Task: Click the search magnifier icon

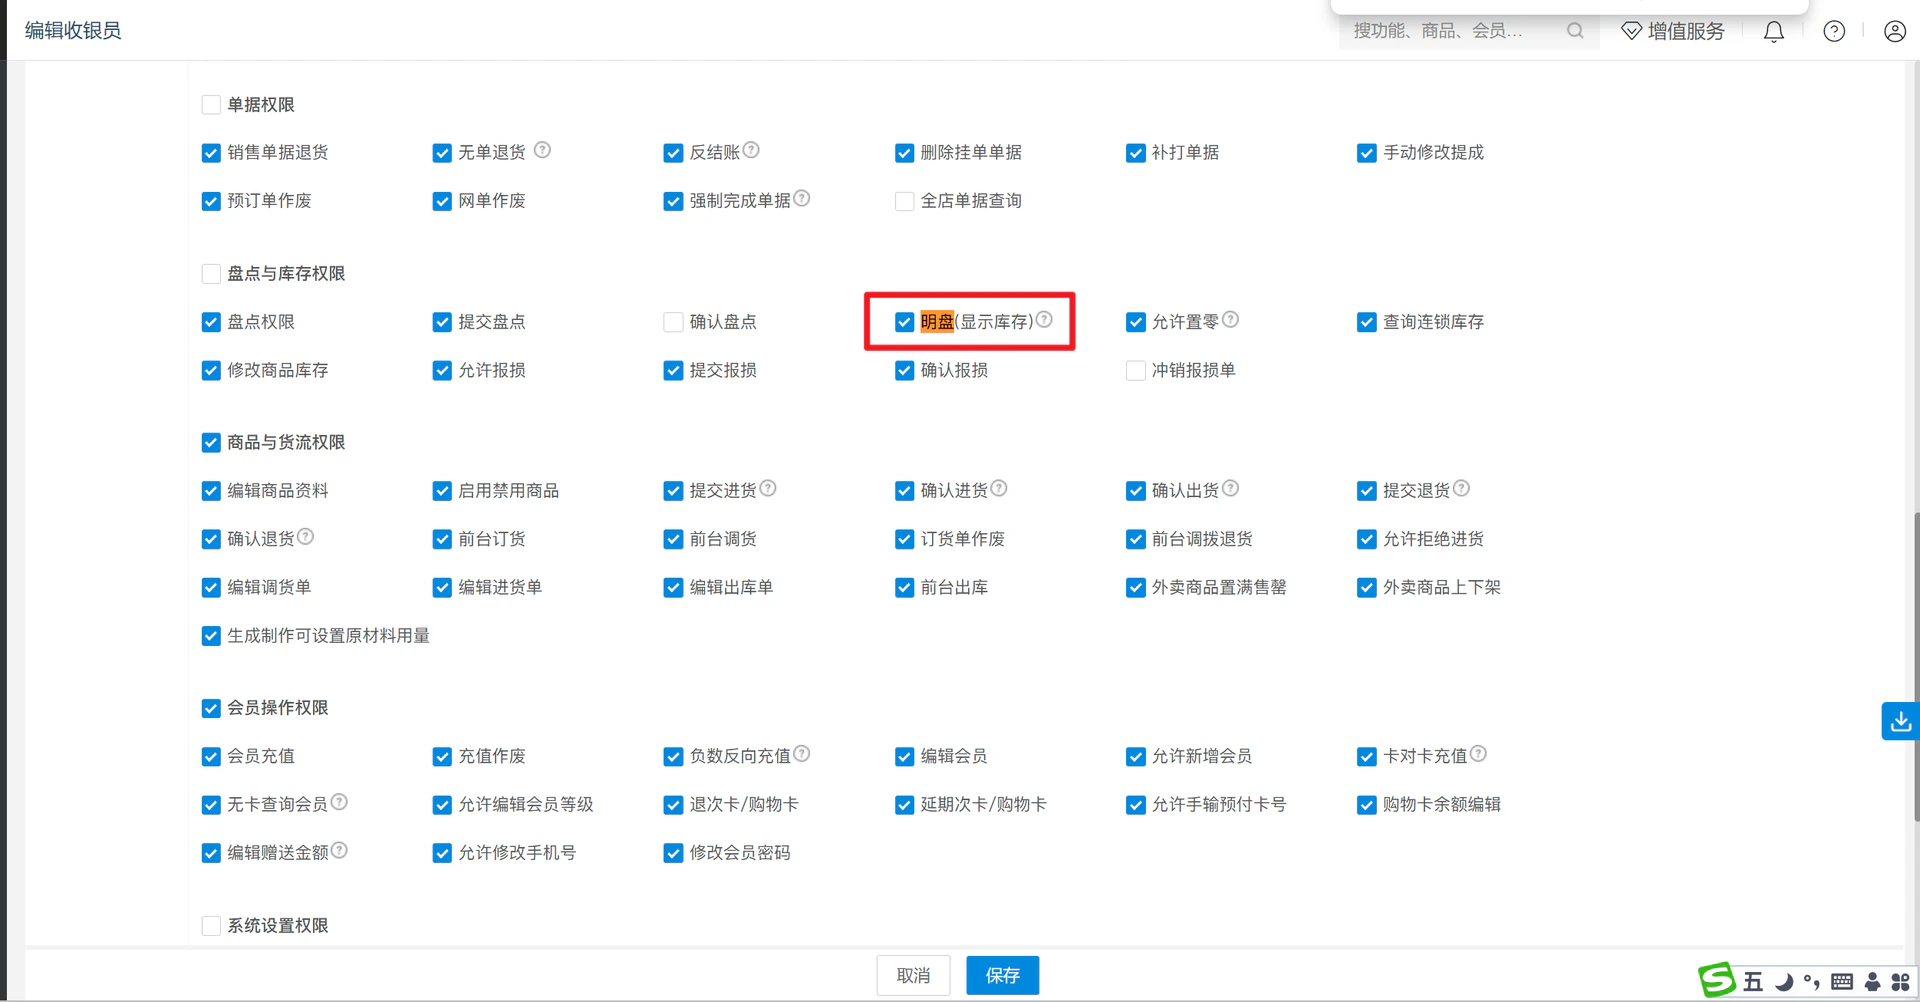Action: point(1575,31)
